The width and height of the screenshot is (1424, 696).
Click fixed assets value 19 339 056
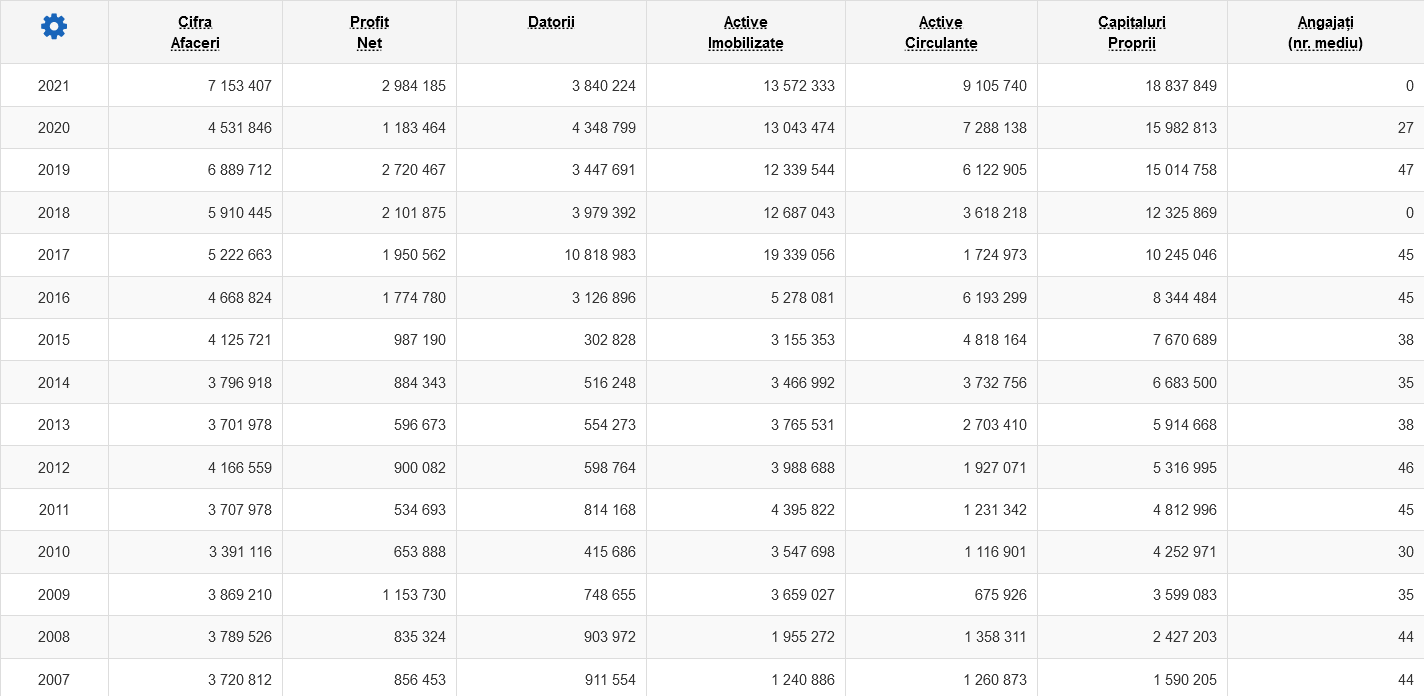point(799,255)
